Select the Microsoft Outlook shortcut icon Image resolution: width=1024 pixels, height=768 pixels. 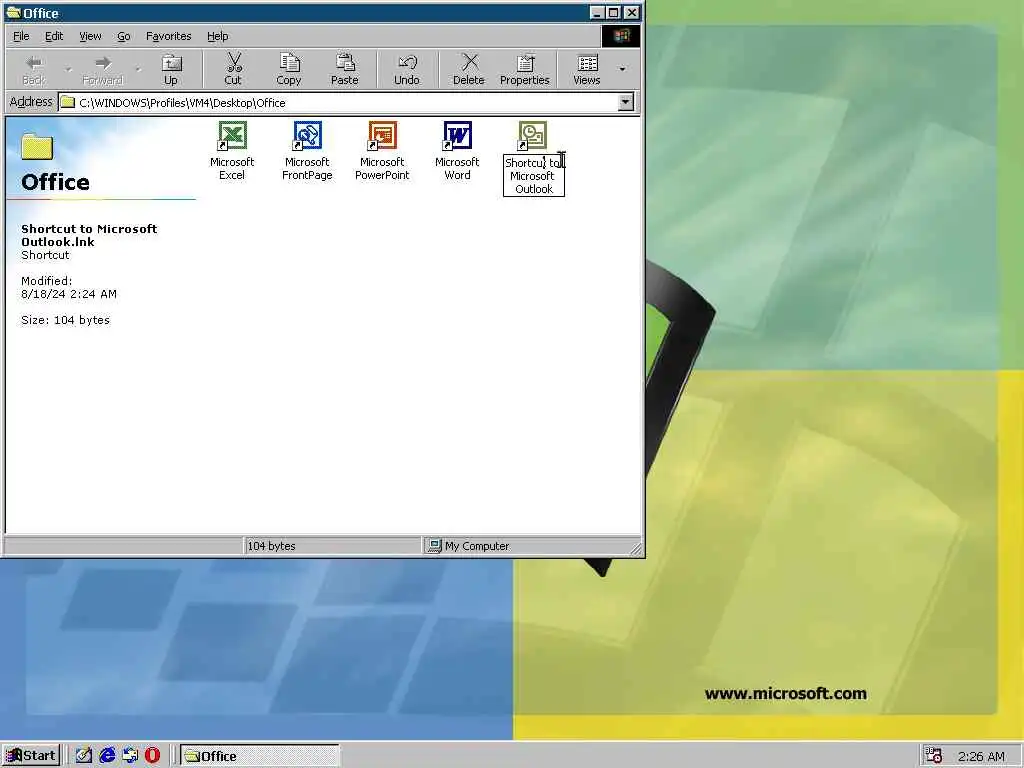click(532, 136)
